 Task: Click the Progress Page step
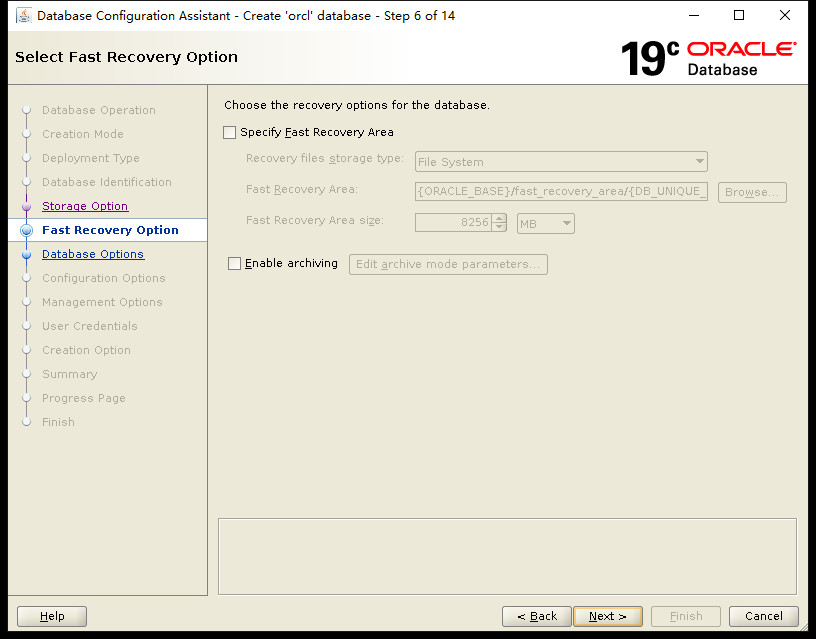[84, 398]
